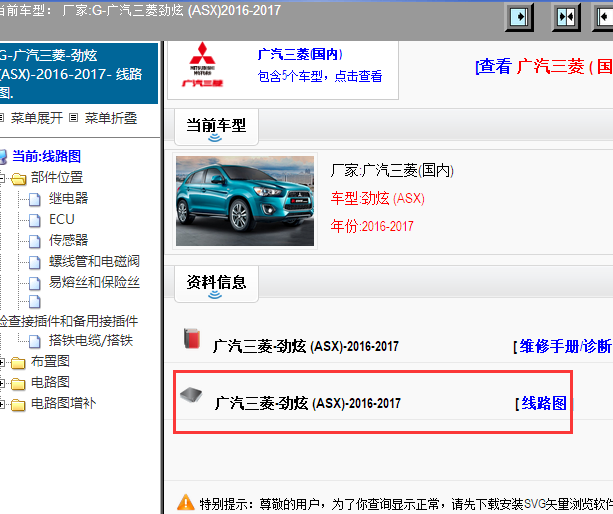The image size is (613, 514).
Task: Click the page icon beside 搭铁电缆/搭铁
Action: click(34, 342)
